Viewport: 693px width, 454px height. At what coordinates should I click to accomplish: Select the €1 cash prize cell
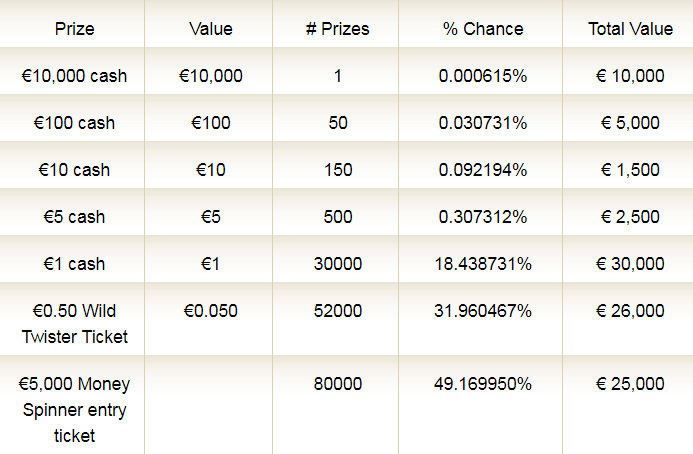tap(74, 264)
